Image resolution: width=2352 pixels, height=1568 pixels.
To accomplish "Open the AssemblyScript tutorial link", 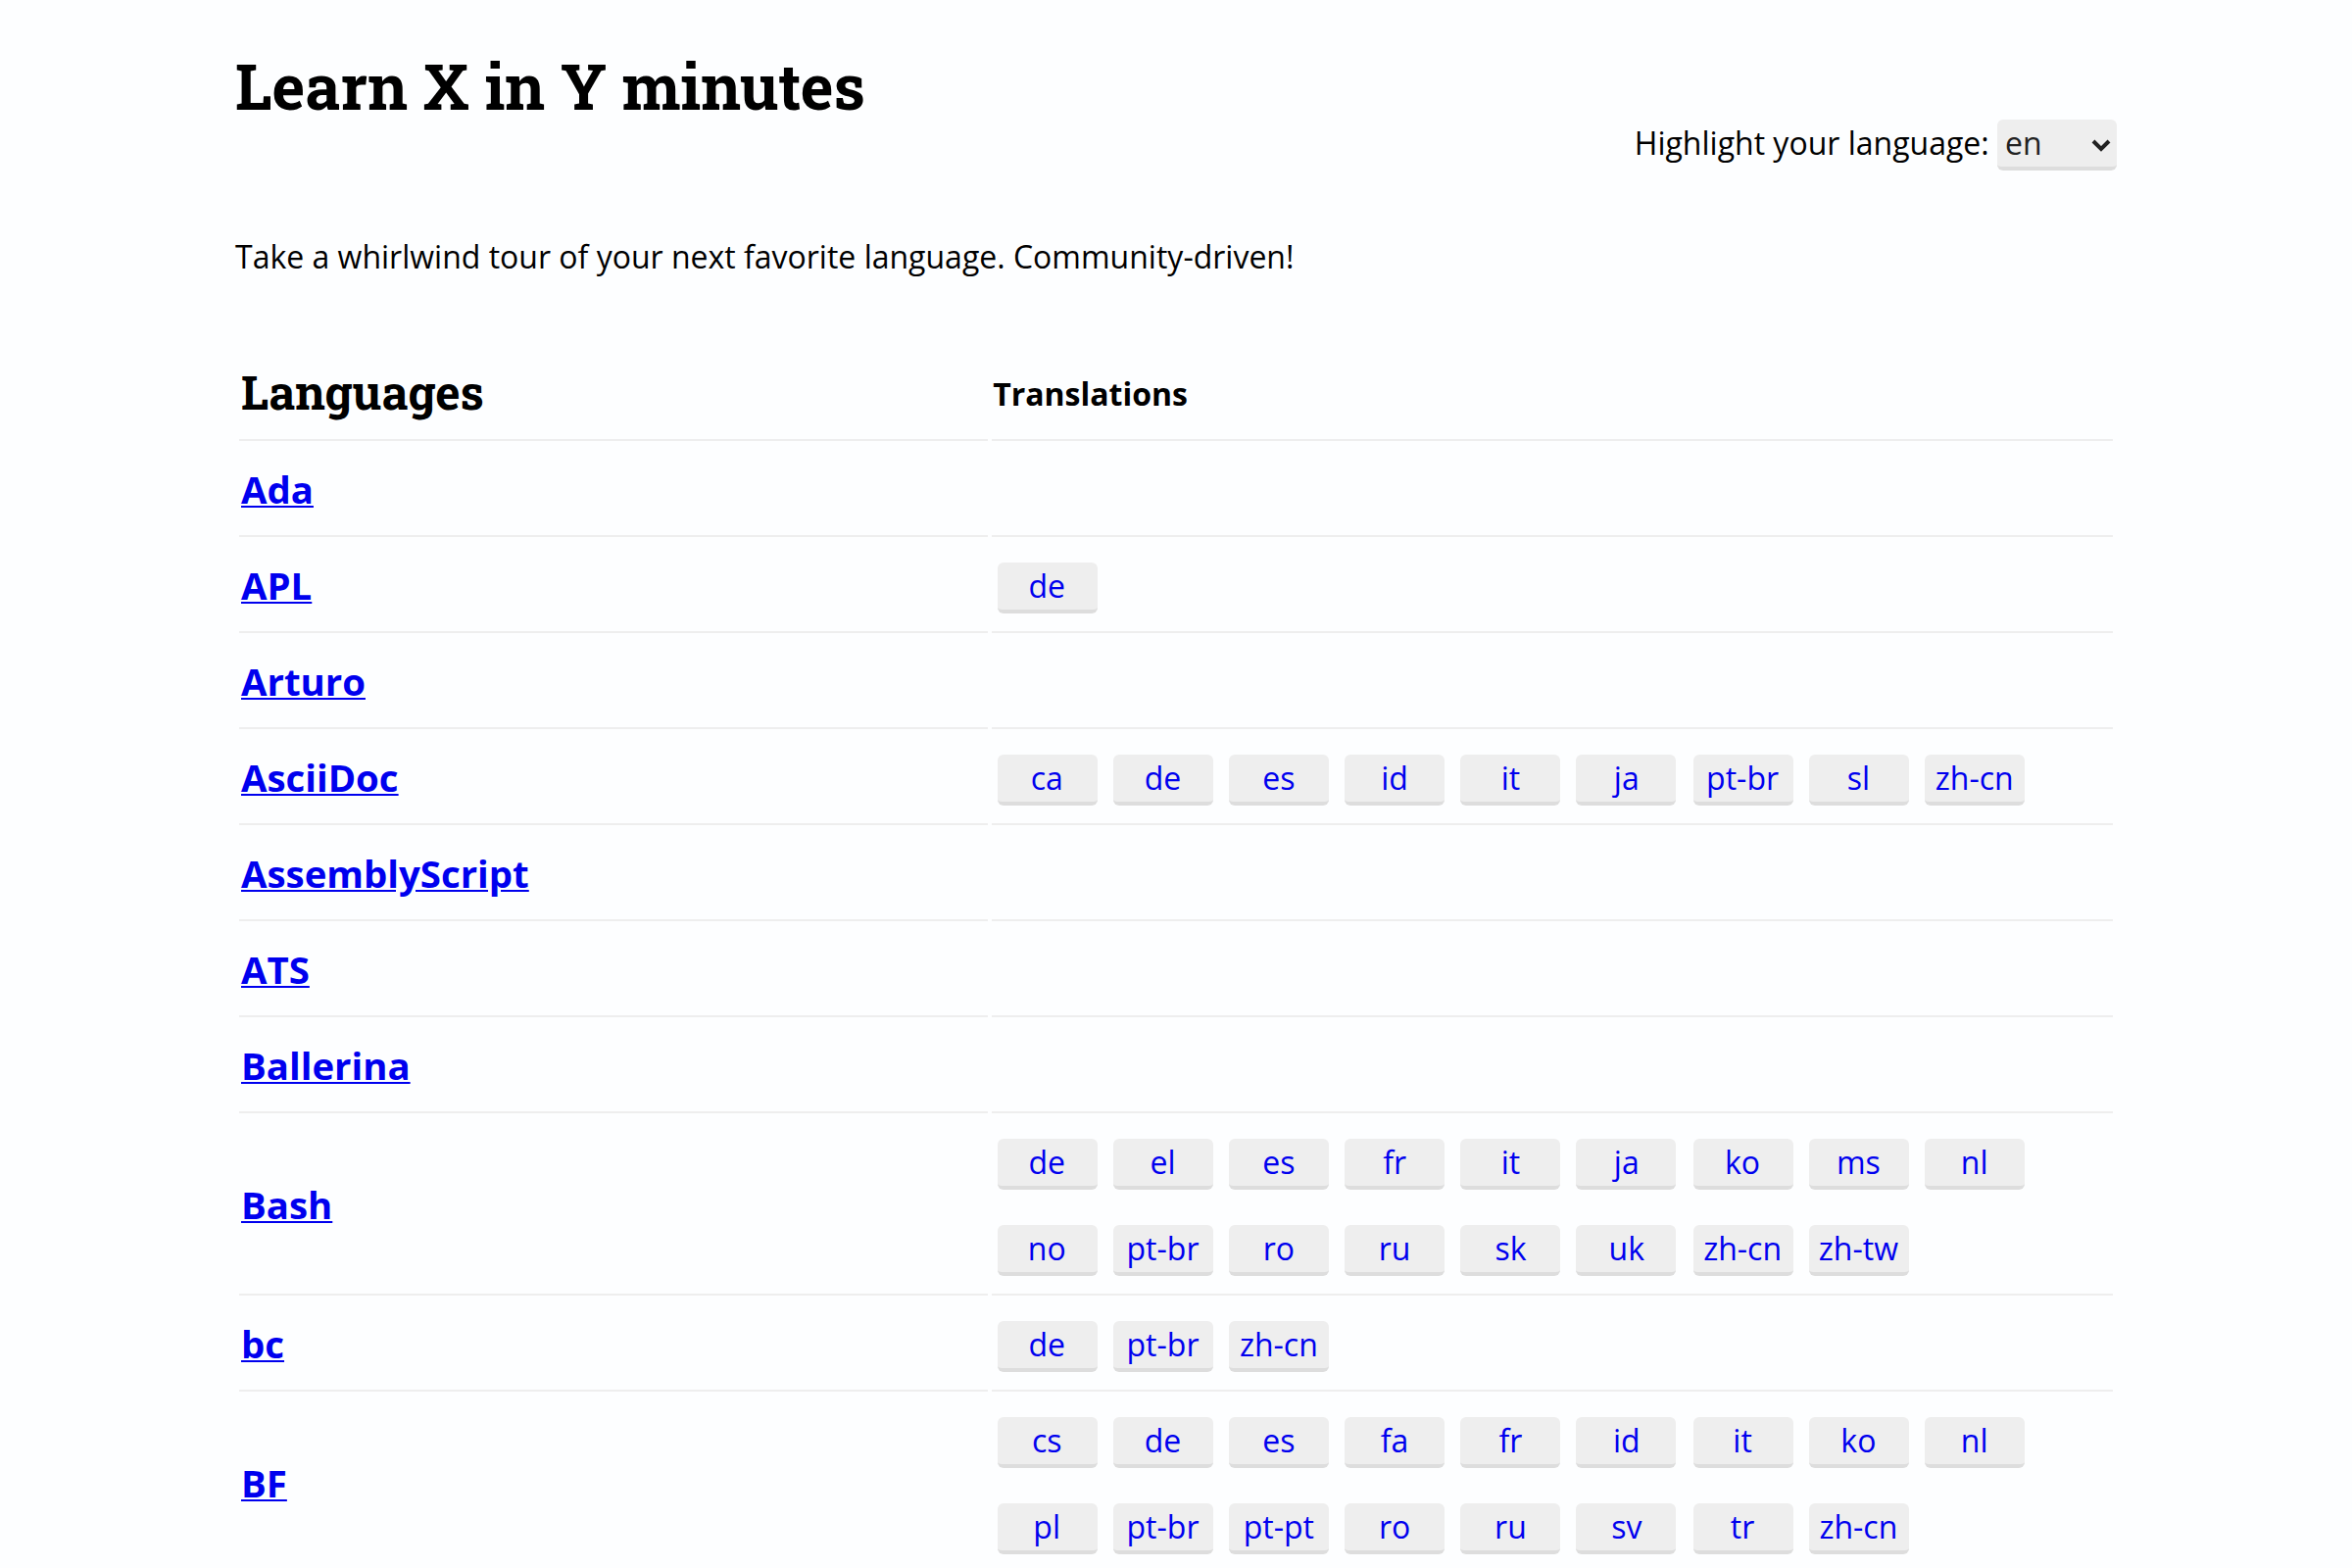I will coord(384,874).
